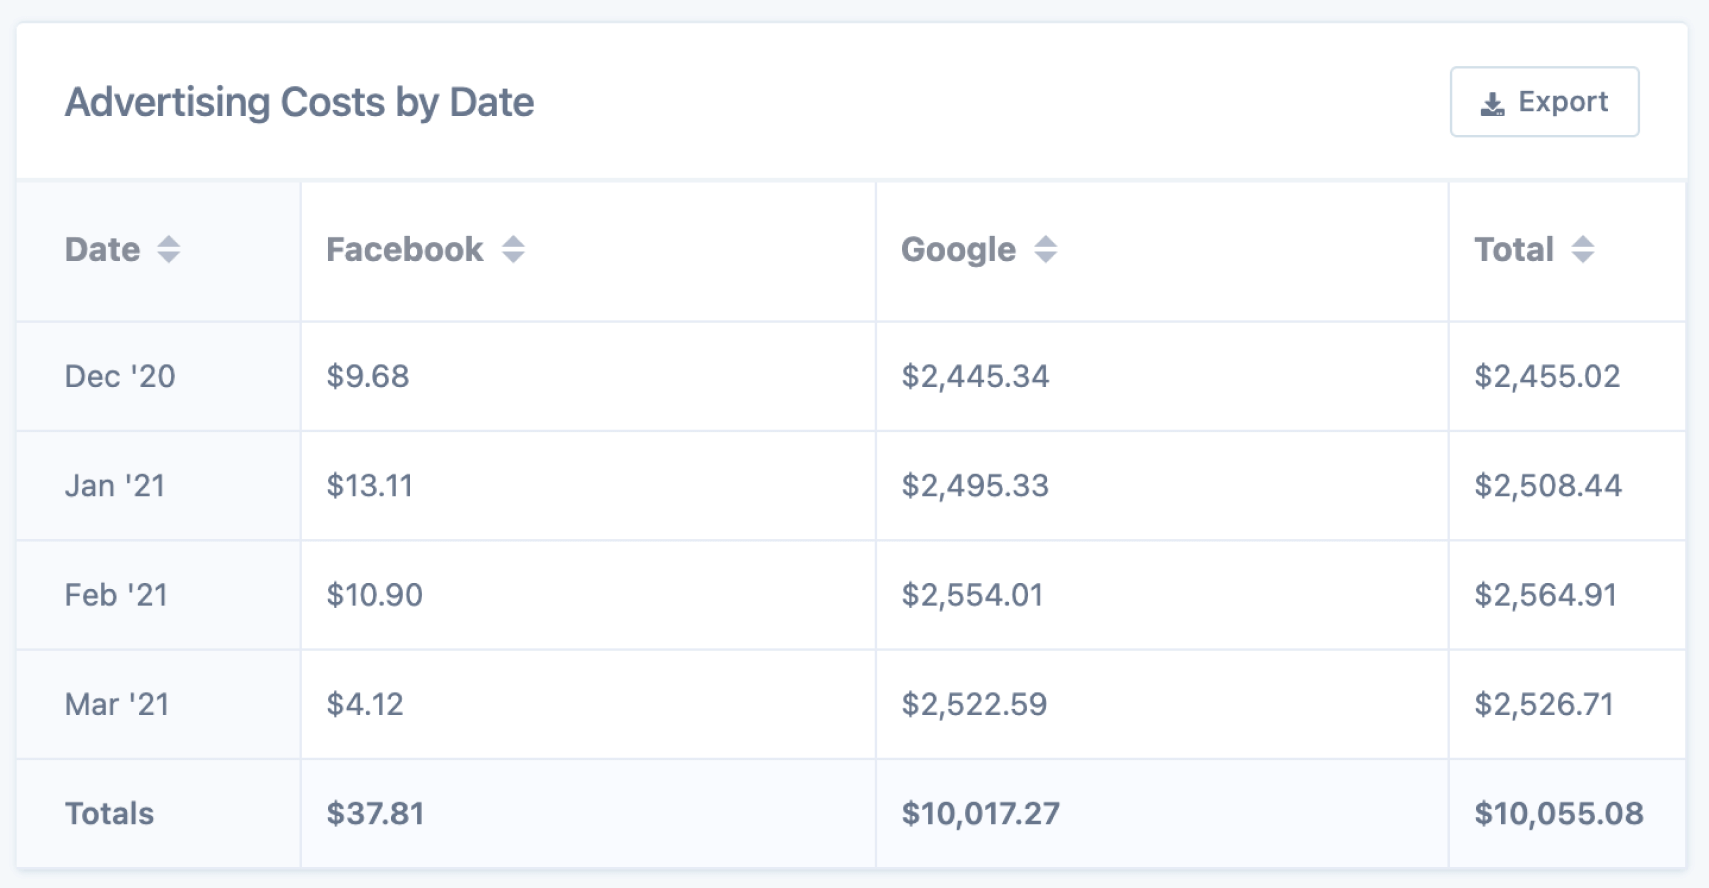Click the Total column header label
The height and width of the screenshot is (888, 1709).
[1514, 249]
